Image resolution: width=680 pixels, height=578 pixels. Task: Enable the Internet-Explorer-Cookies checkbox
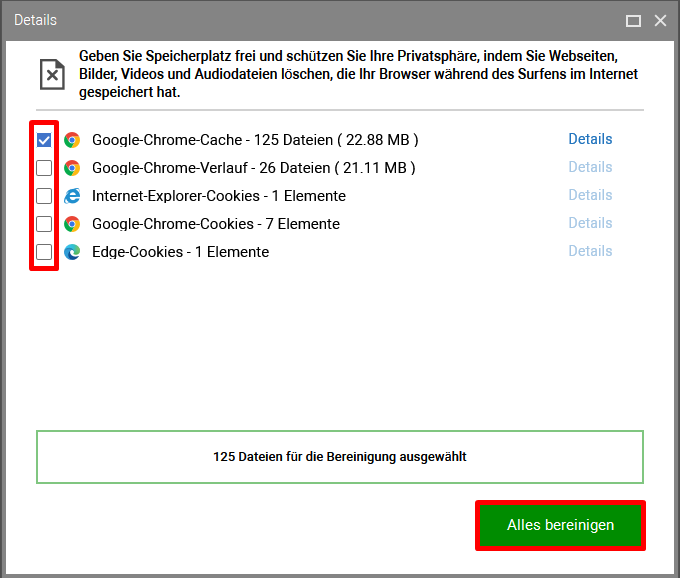[x=44, y=196]
